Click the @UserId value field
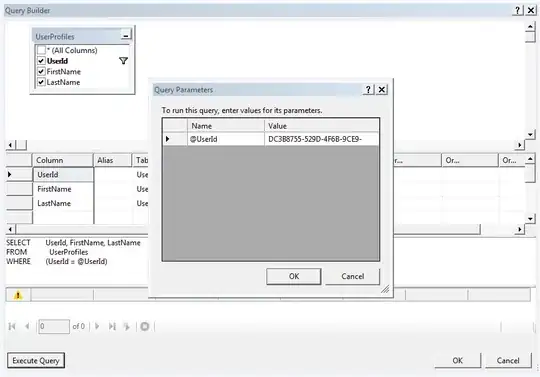This screenshot has height=377, width=540. pyautogui.click(x=322, y=139)
